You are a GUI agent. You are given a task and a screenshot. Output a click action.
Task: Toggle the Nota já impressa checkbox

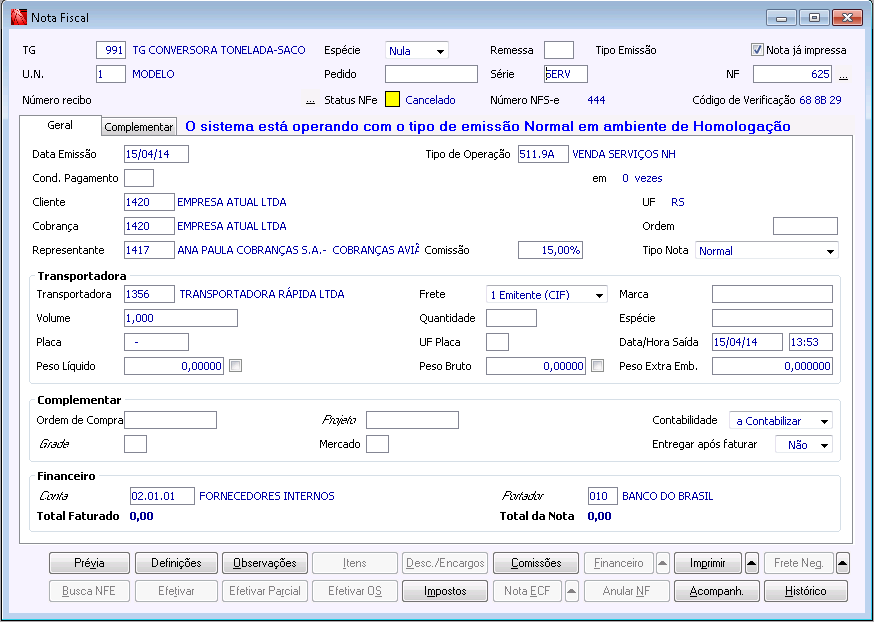click(757, 50)
